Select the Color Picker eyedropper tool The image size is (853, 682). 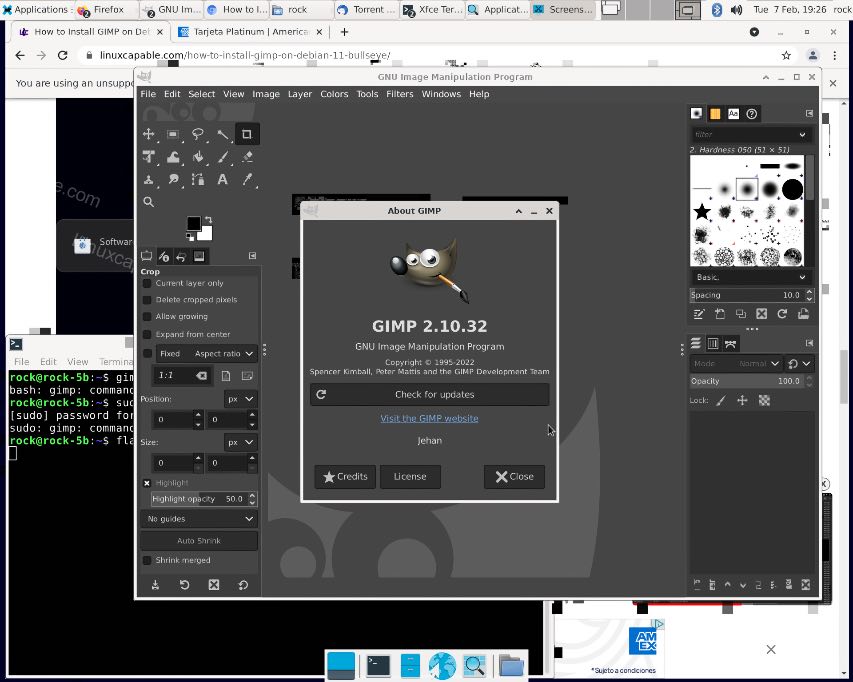(x=247, y=179)
